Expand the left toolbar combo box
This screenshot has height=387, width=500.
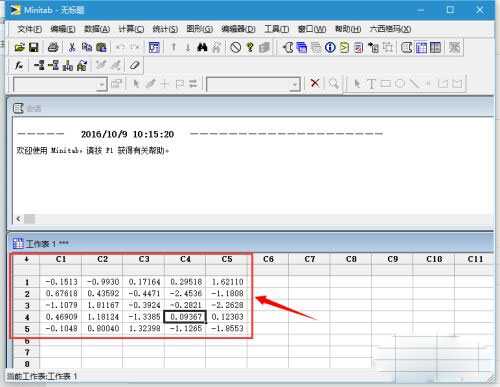(x=101, y=85)
